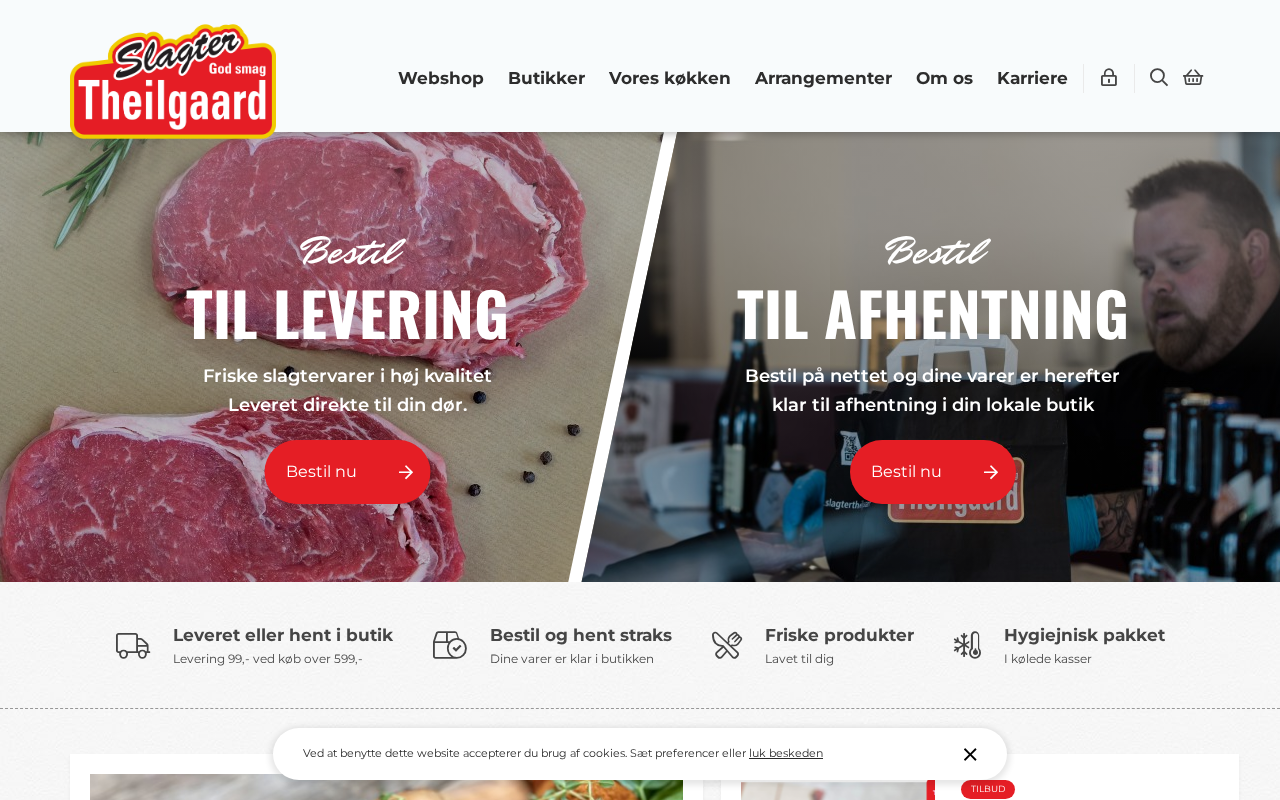This screenshot has height=800, width=1280.
Task: Open the Webshop menu
Action: 441,78
